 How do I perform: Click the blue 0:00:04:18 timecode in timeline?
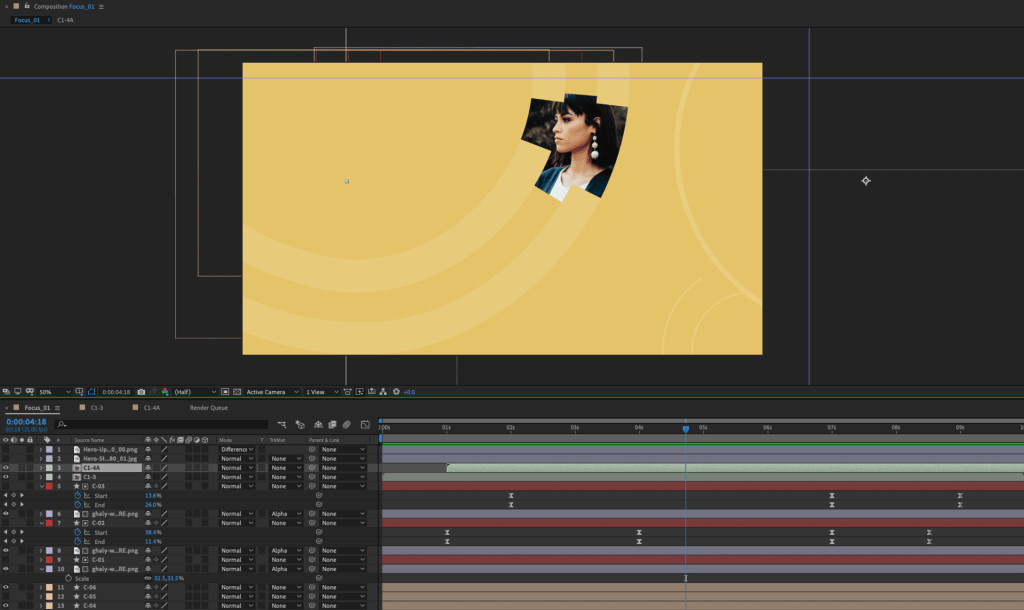tap(26, 422)
